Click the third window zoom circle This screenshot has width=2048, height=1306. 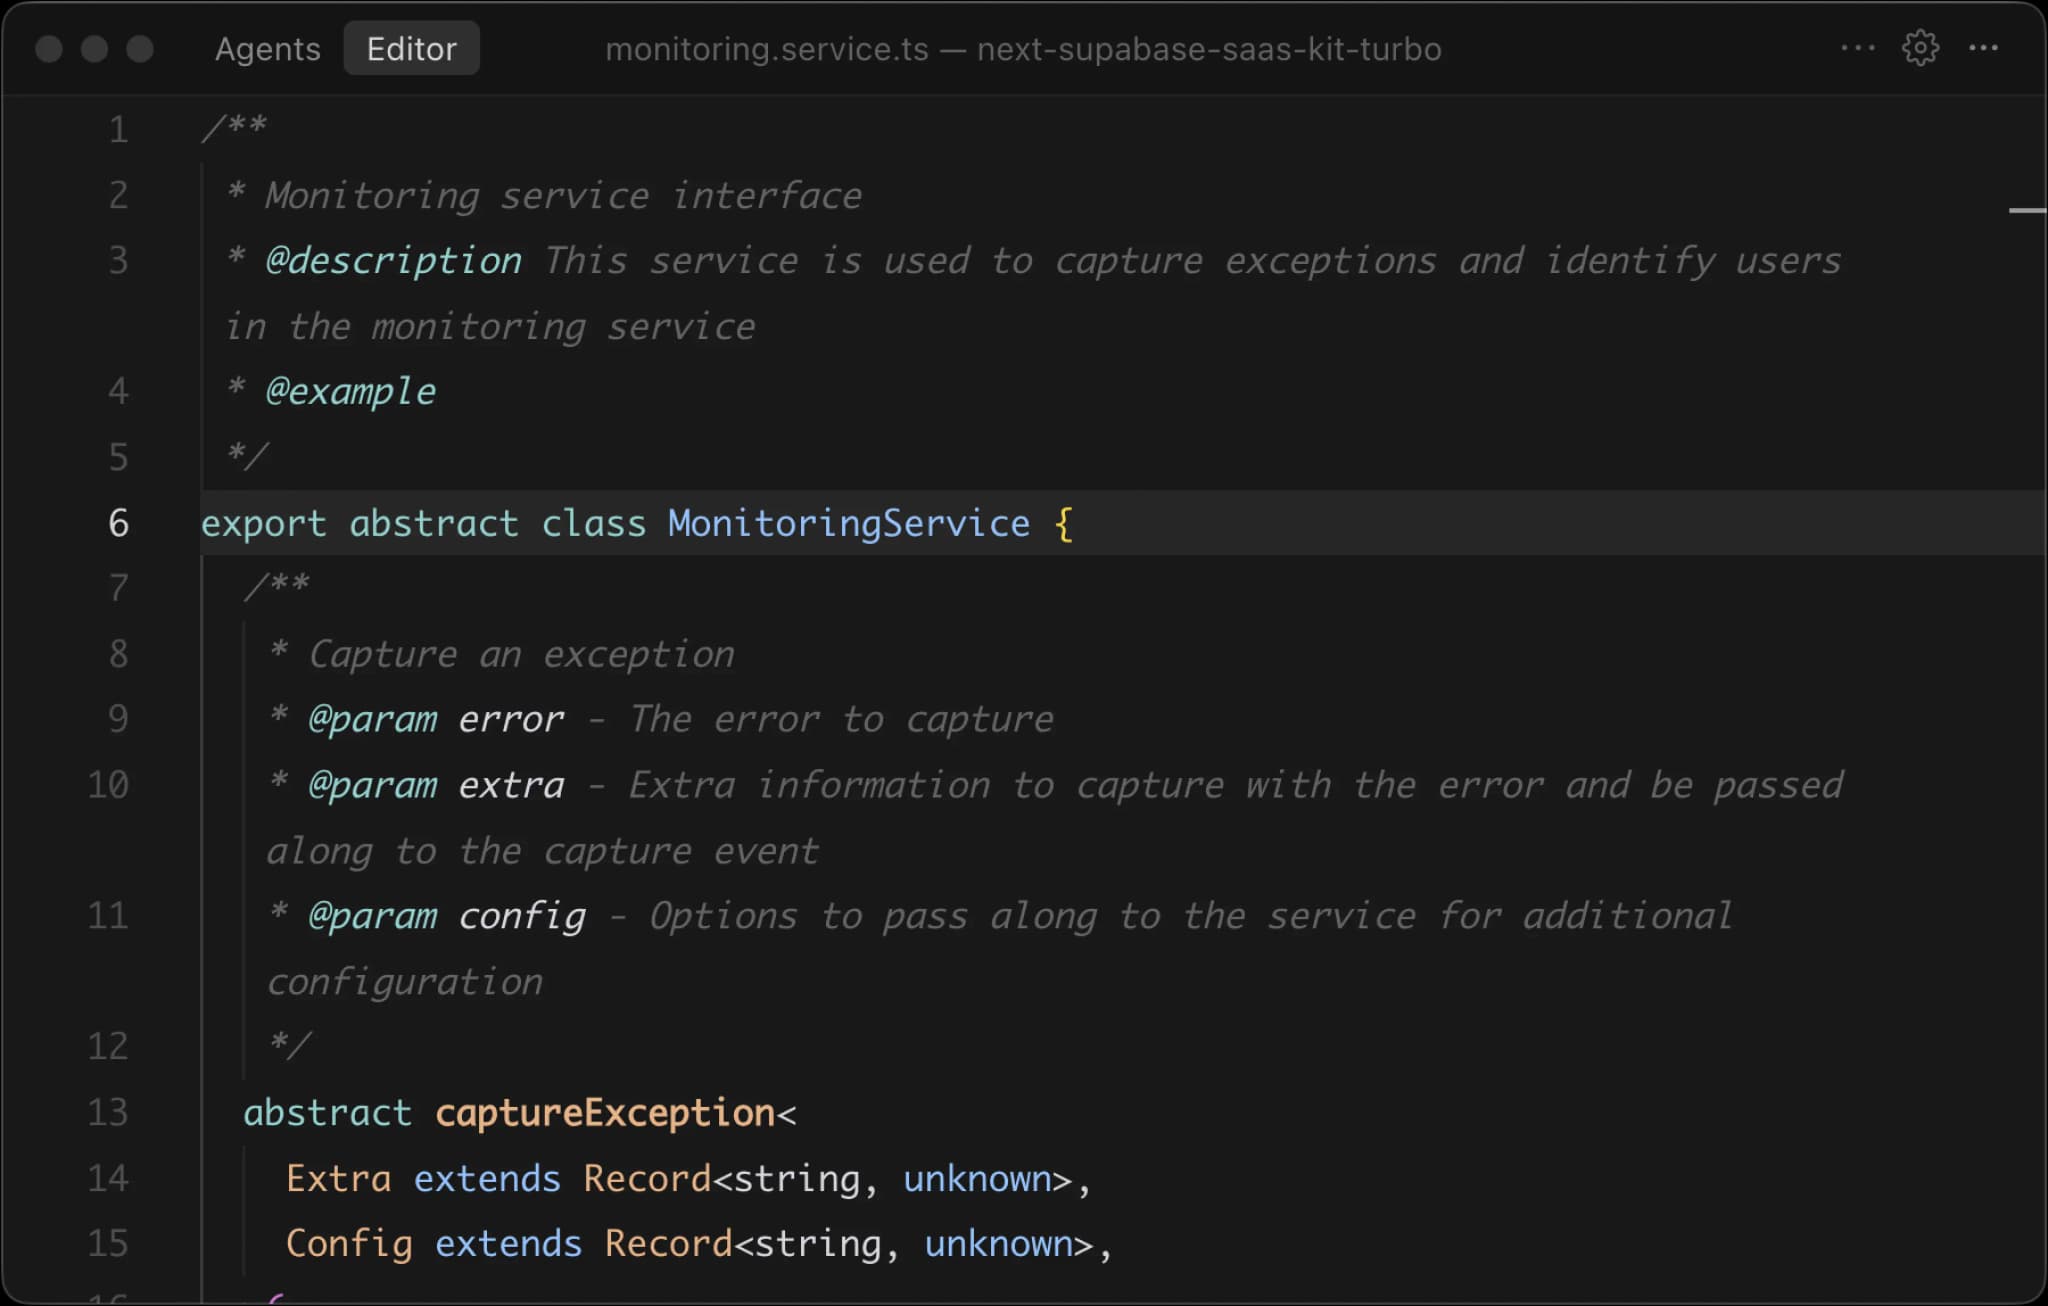(140, 49)
